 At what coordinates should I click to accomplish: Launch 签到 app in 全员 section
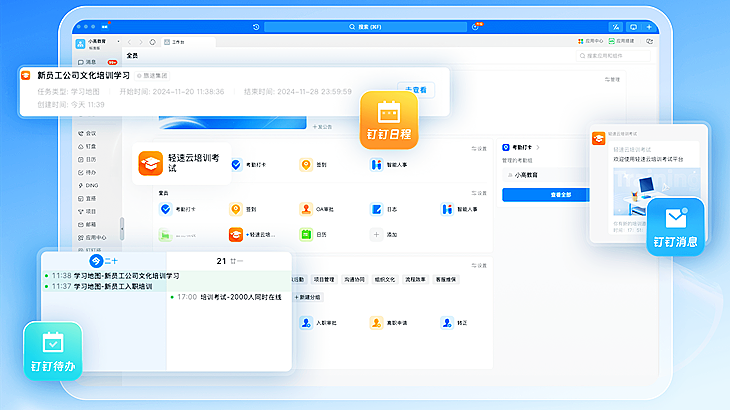[x=243, y=209]
